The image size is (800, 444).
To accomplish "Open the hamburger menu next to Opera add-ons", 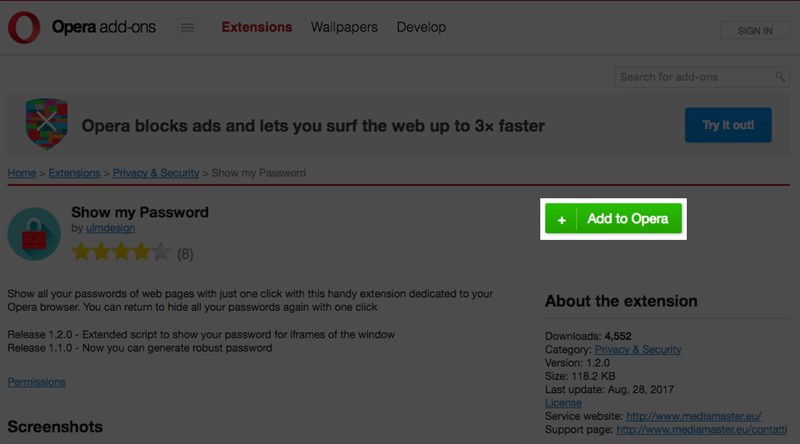I will [187, 28].
